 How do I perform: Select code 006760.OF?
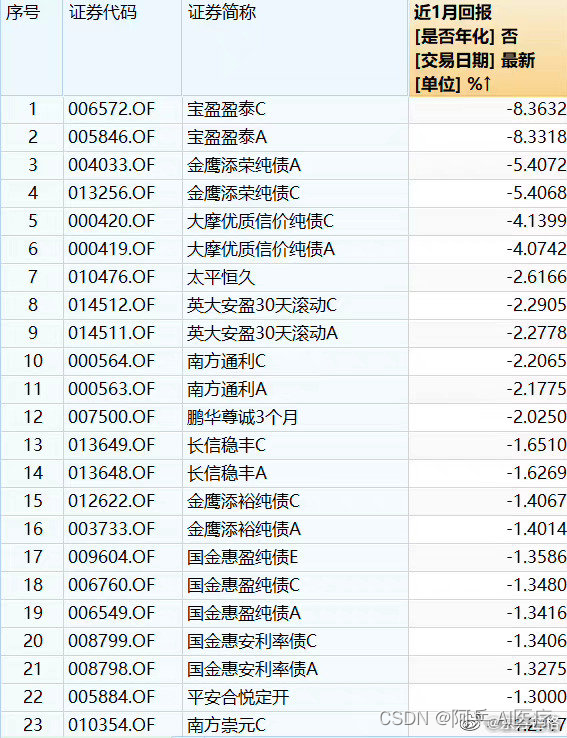112,585
